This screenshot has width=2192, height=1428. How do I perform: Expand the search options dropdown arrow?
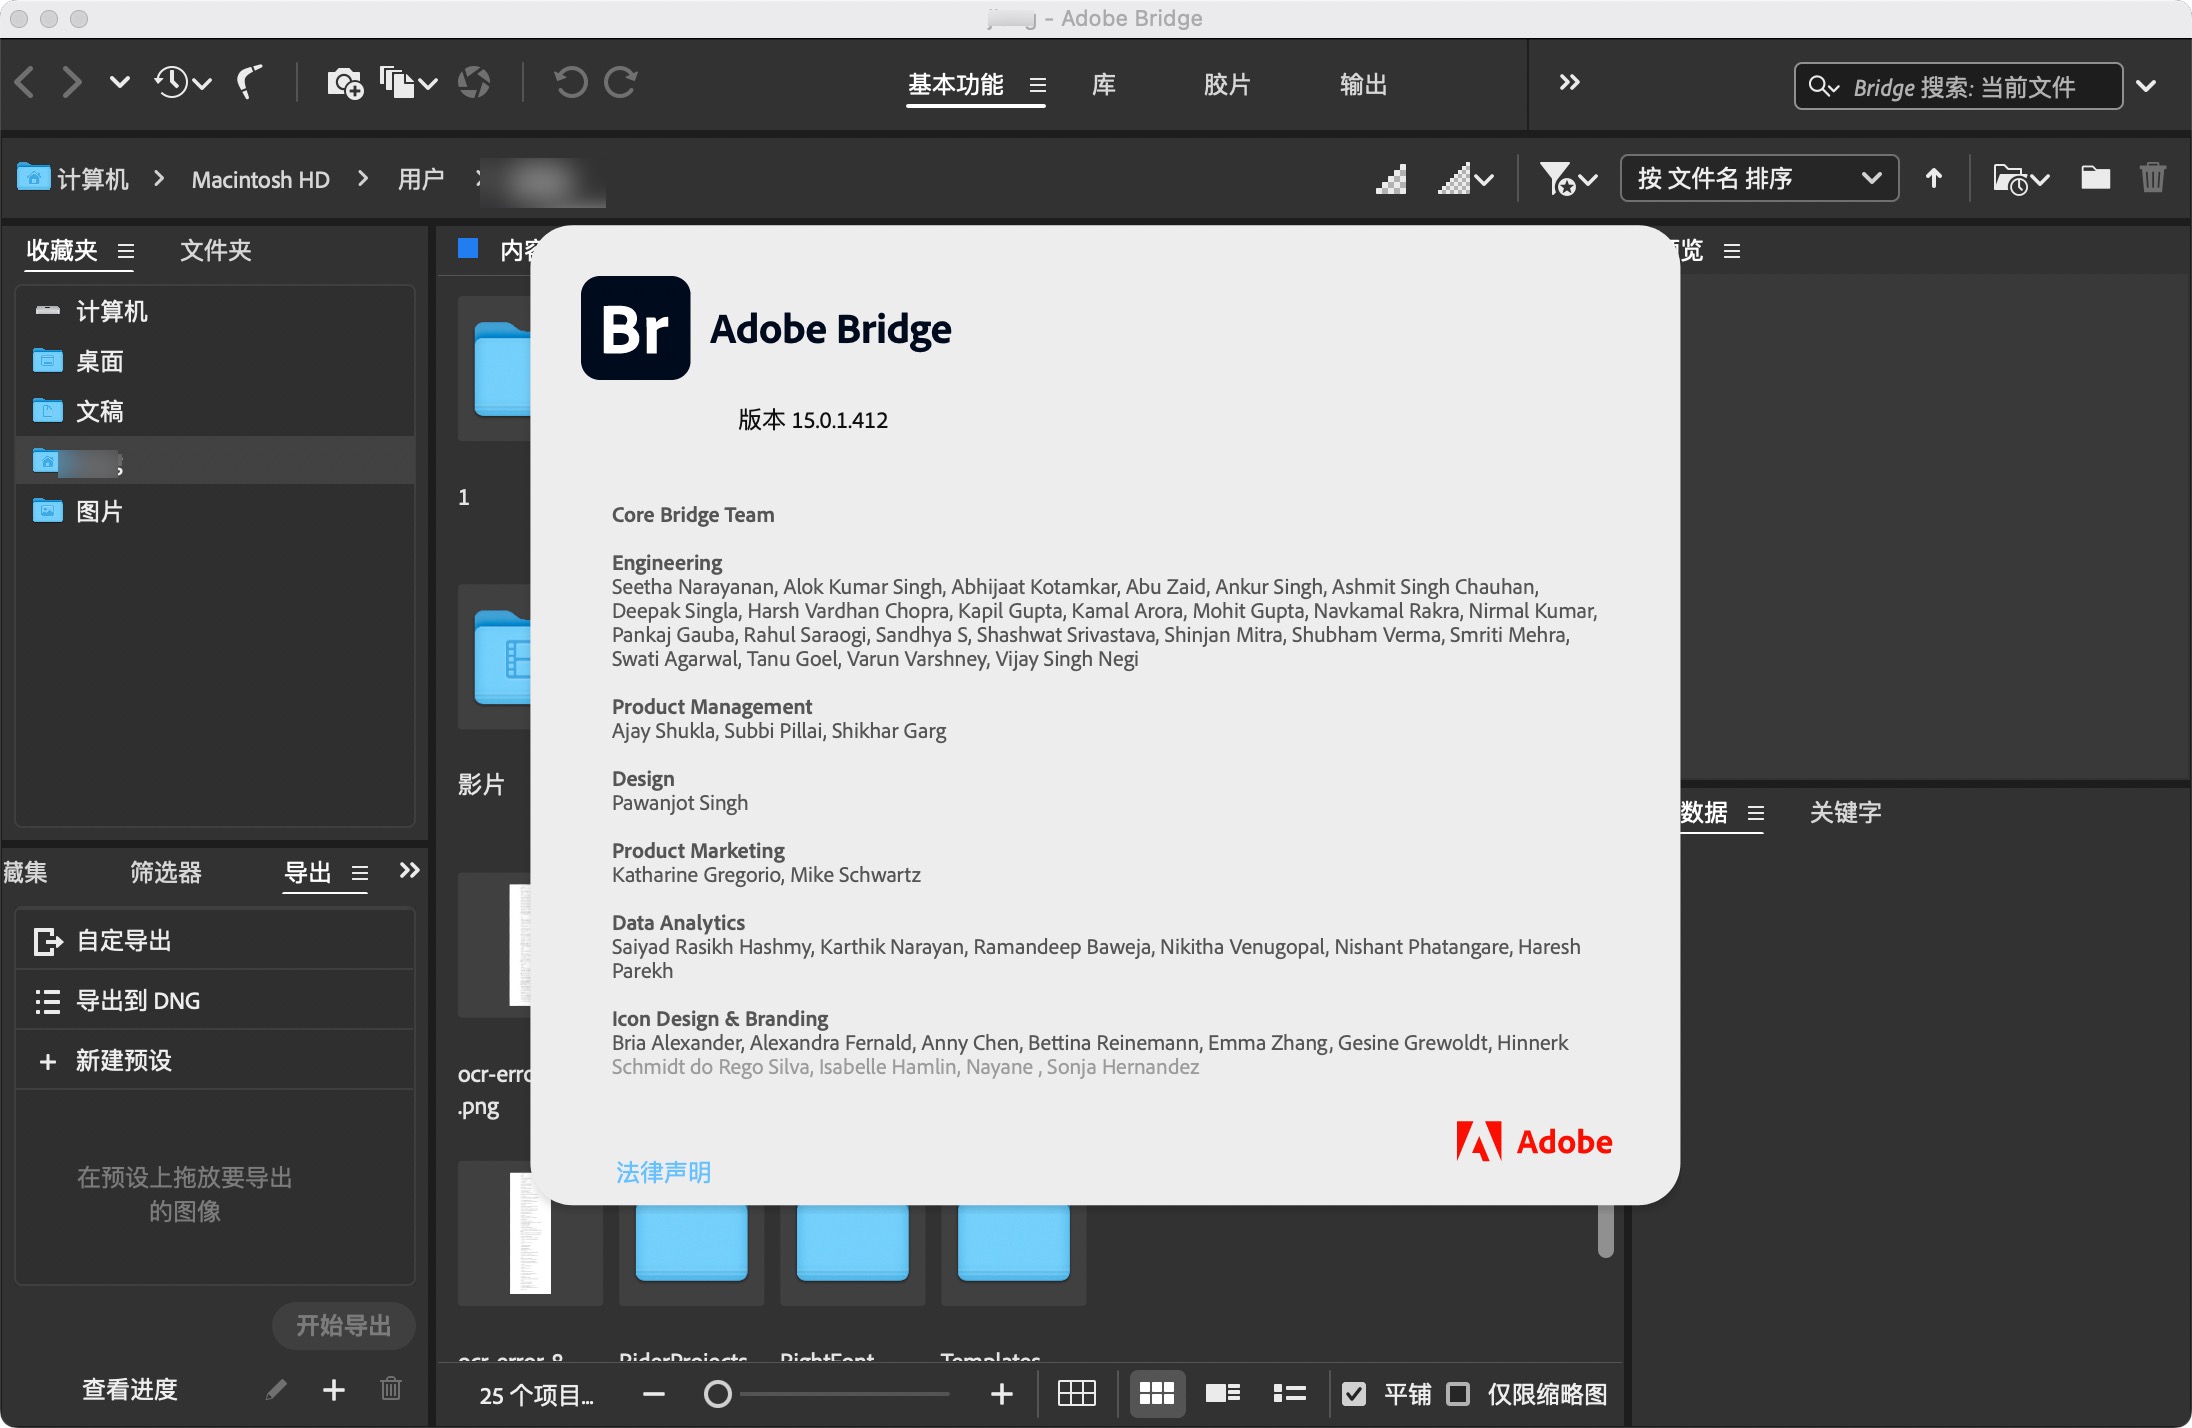point(2146,86)
